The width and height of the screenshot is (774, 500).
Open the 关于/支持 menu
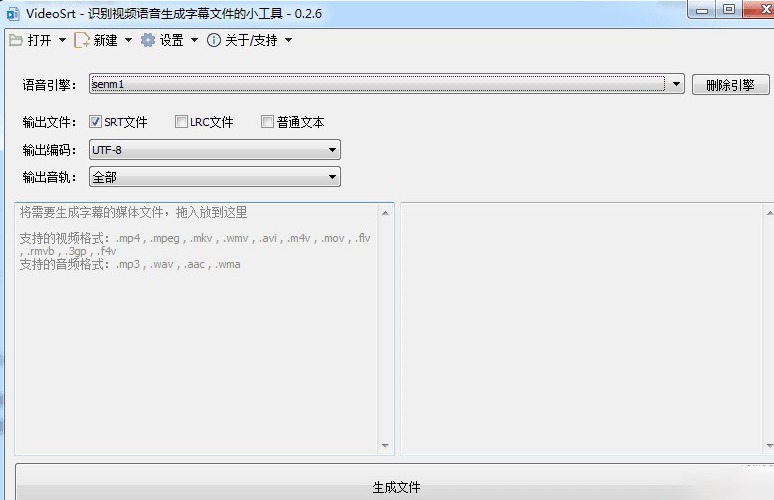point(251,40)
